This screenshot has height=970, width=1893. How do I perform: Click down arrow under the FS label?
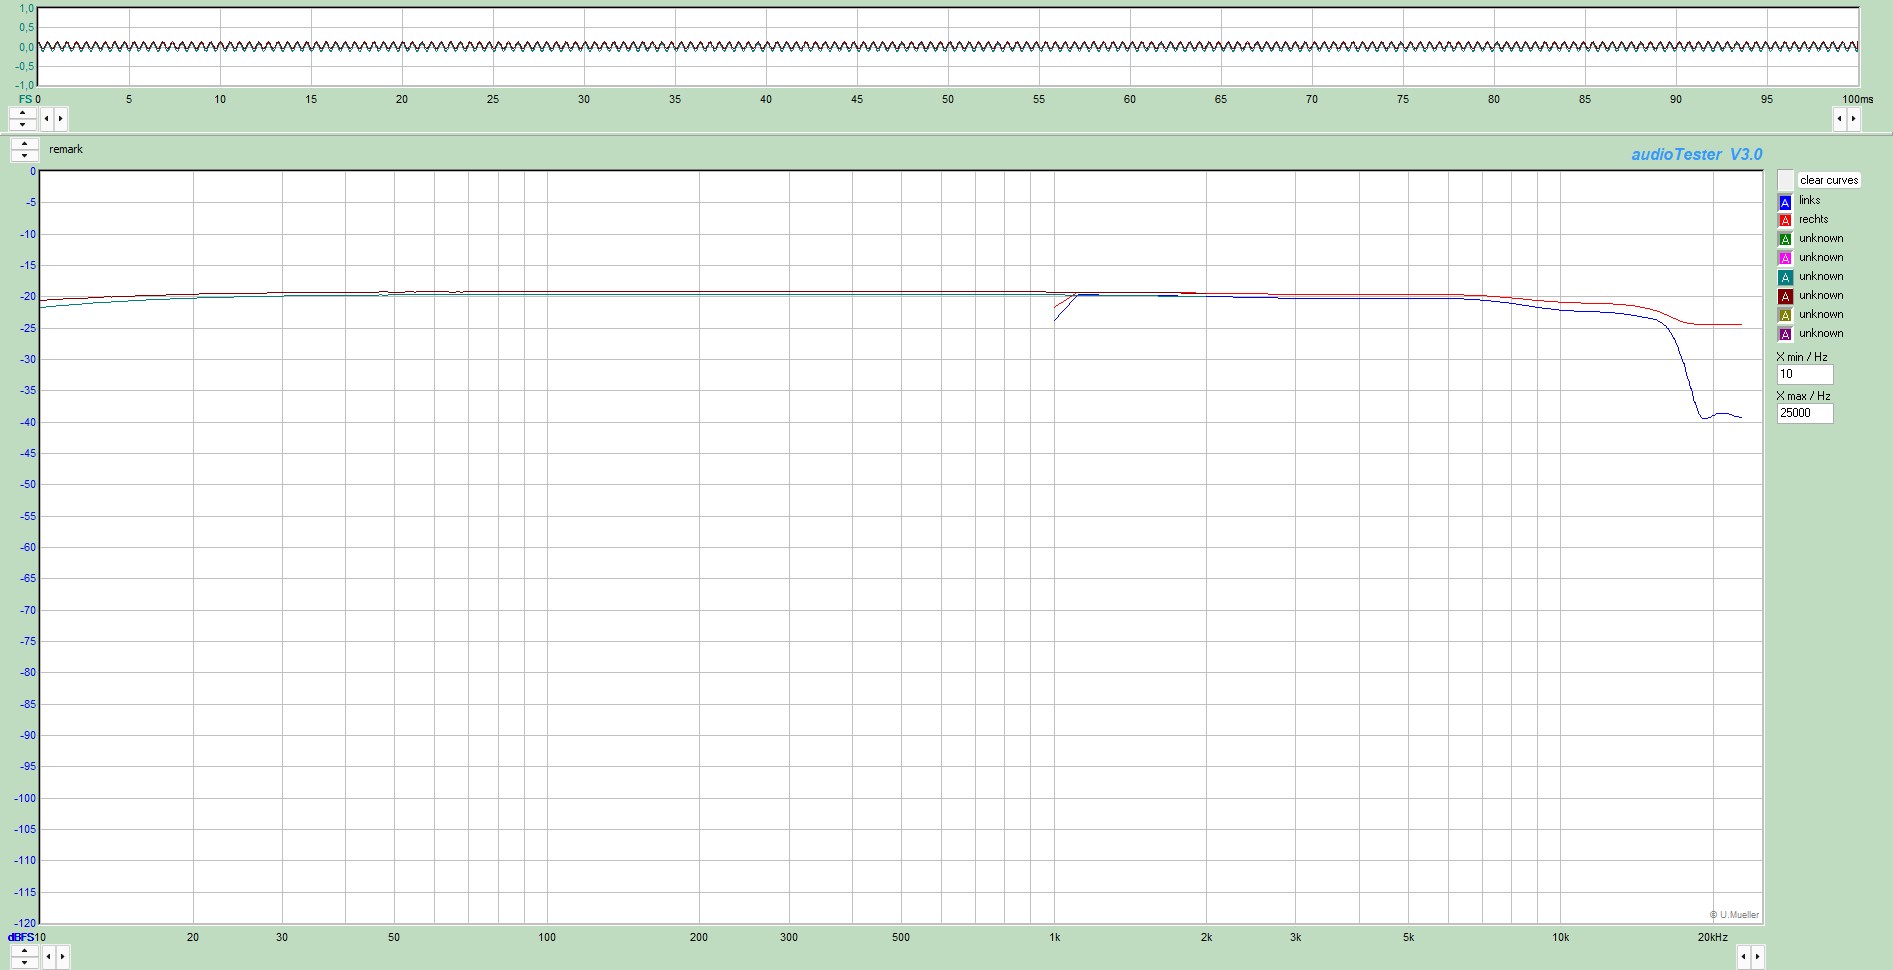(23, 125)
